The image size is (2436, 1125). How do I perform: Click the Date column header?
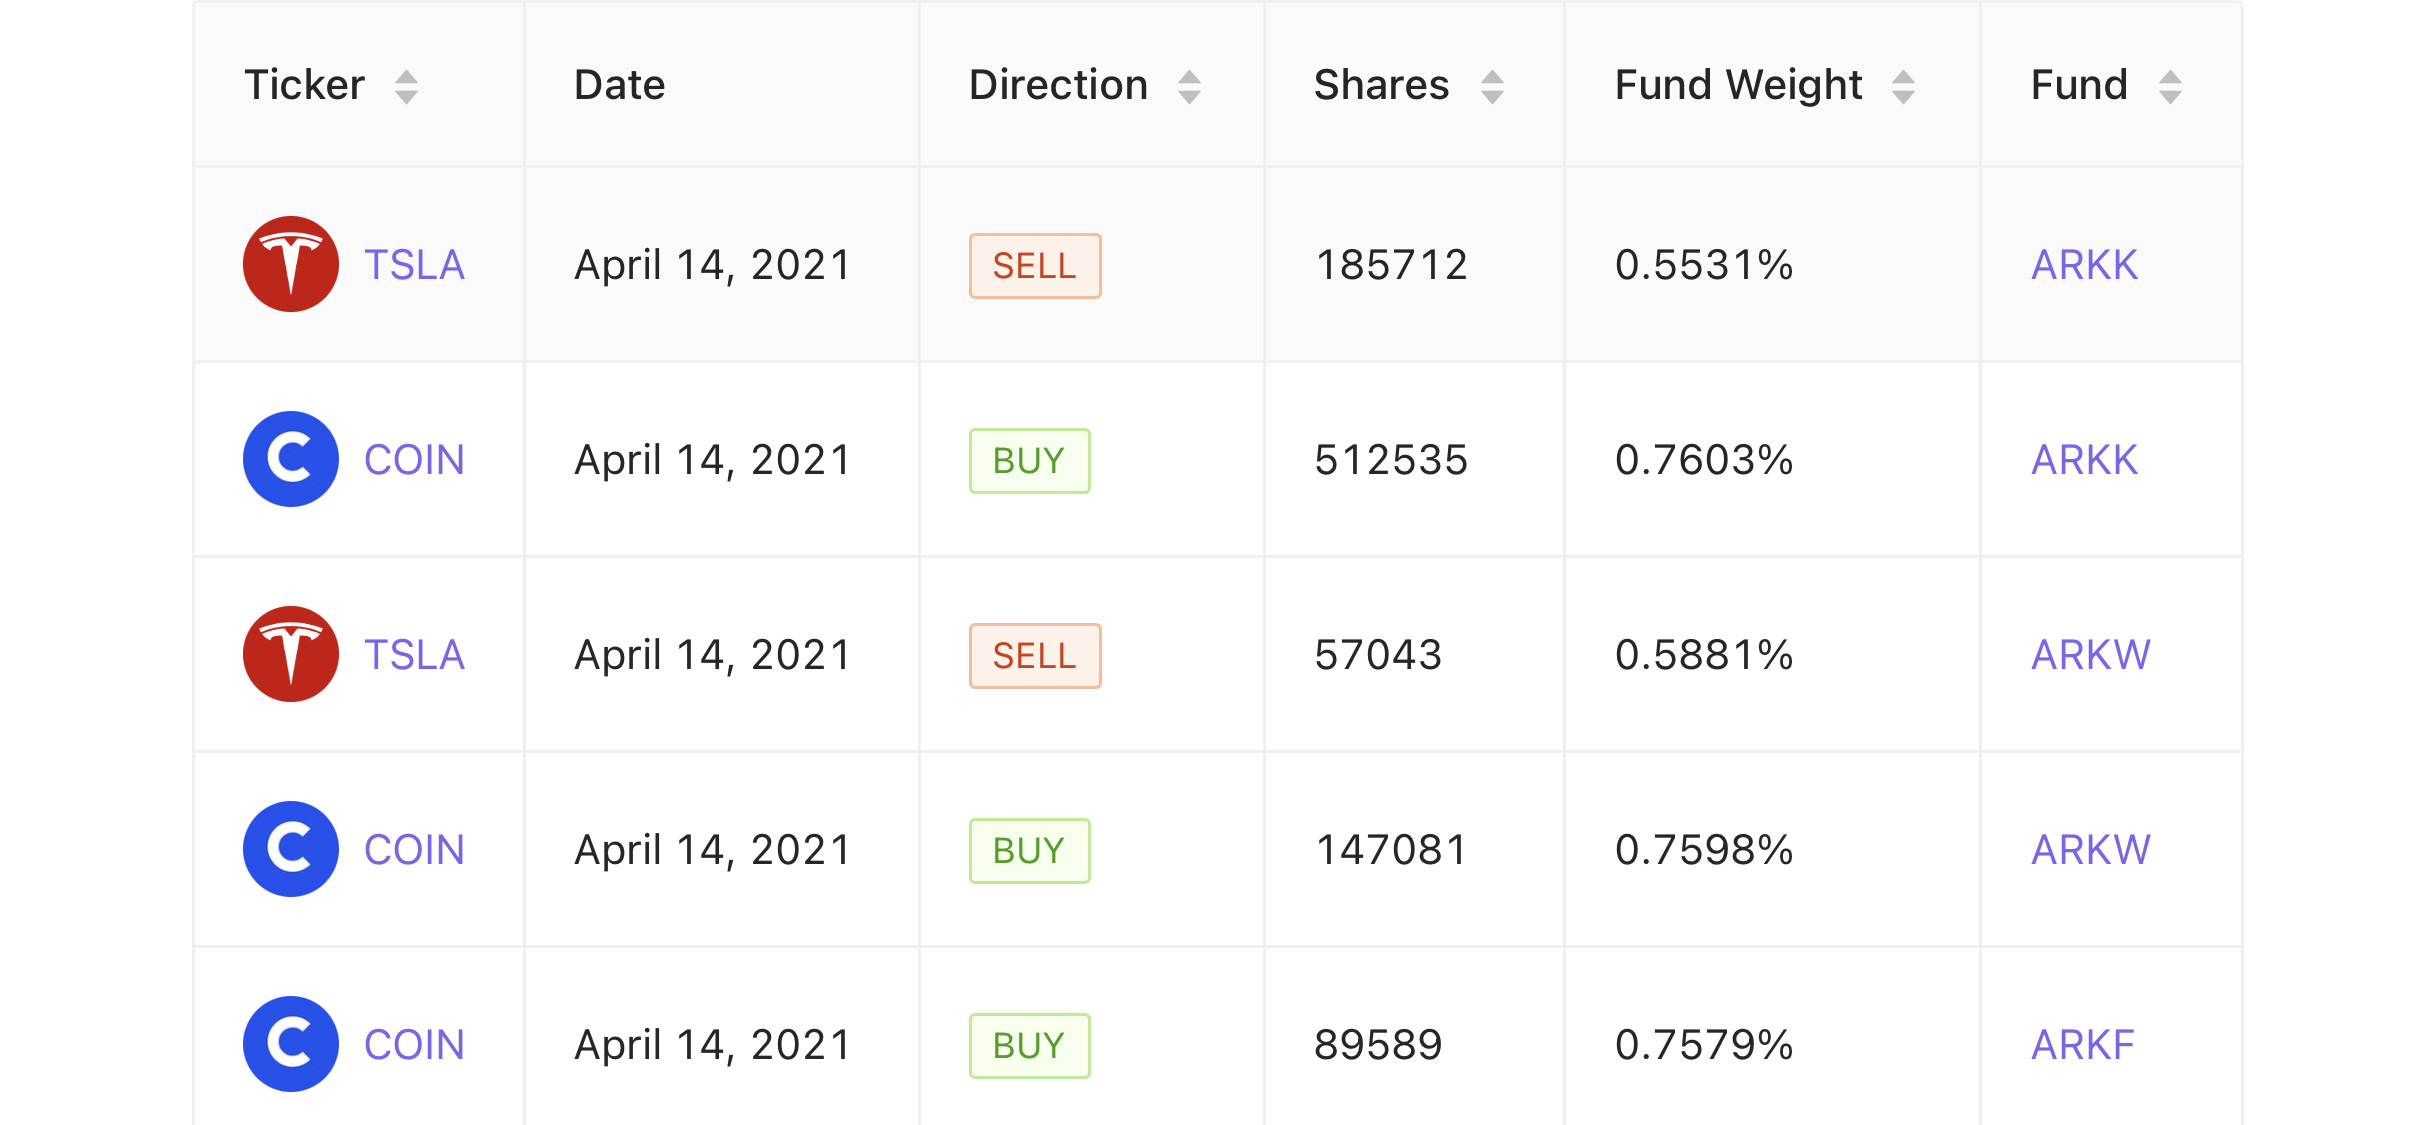(620, 85)
